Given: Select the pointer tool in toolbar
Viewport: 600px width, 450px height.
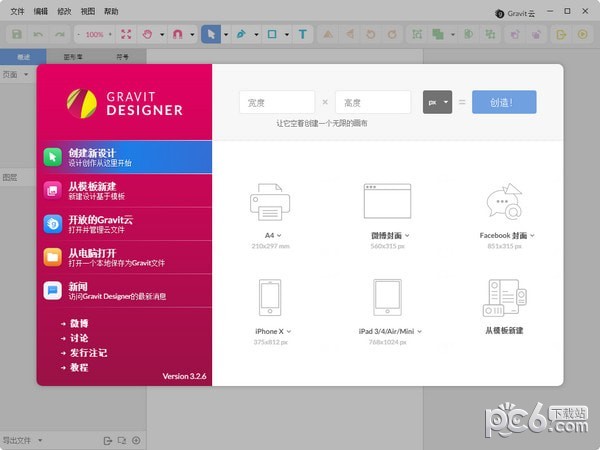Looking at the screenshot, I should tap(209, 34).
